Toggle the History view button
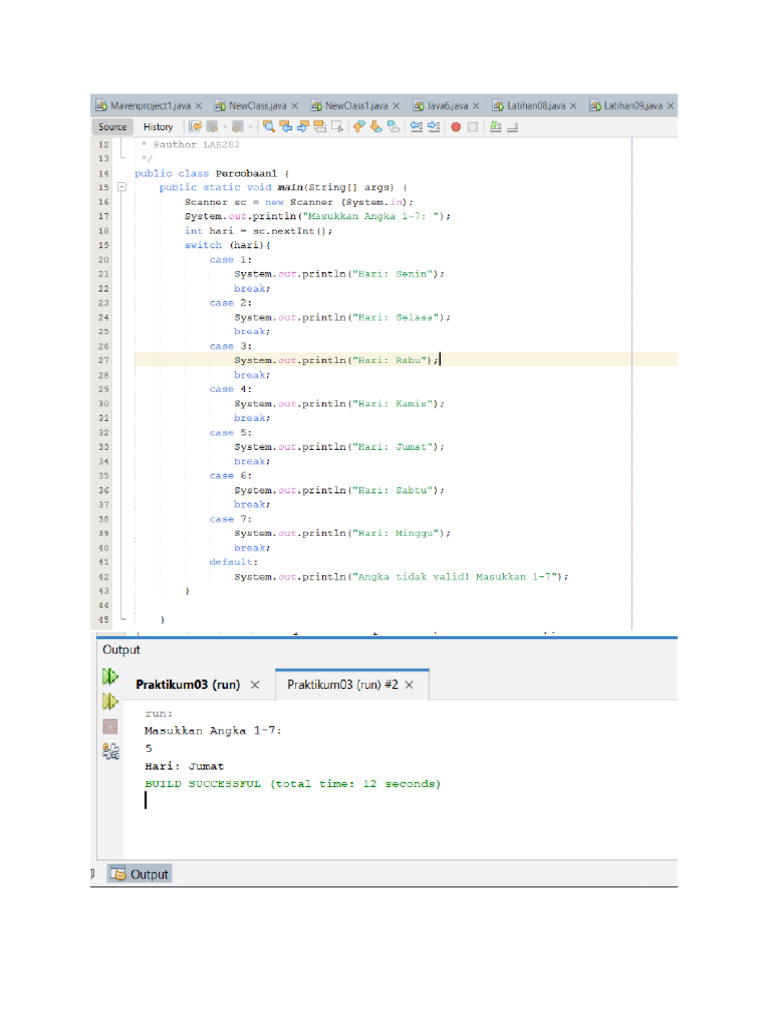This screenshot has height=1024, width=768. (x=157, y=127)
